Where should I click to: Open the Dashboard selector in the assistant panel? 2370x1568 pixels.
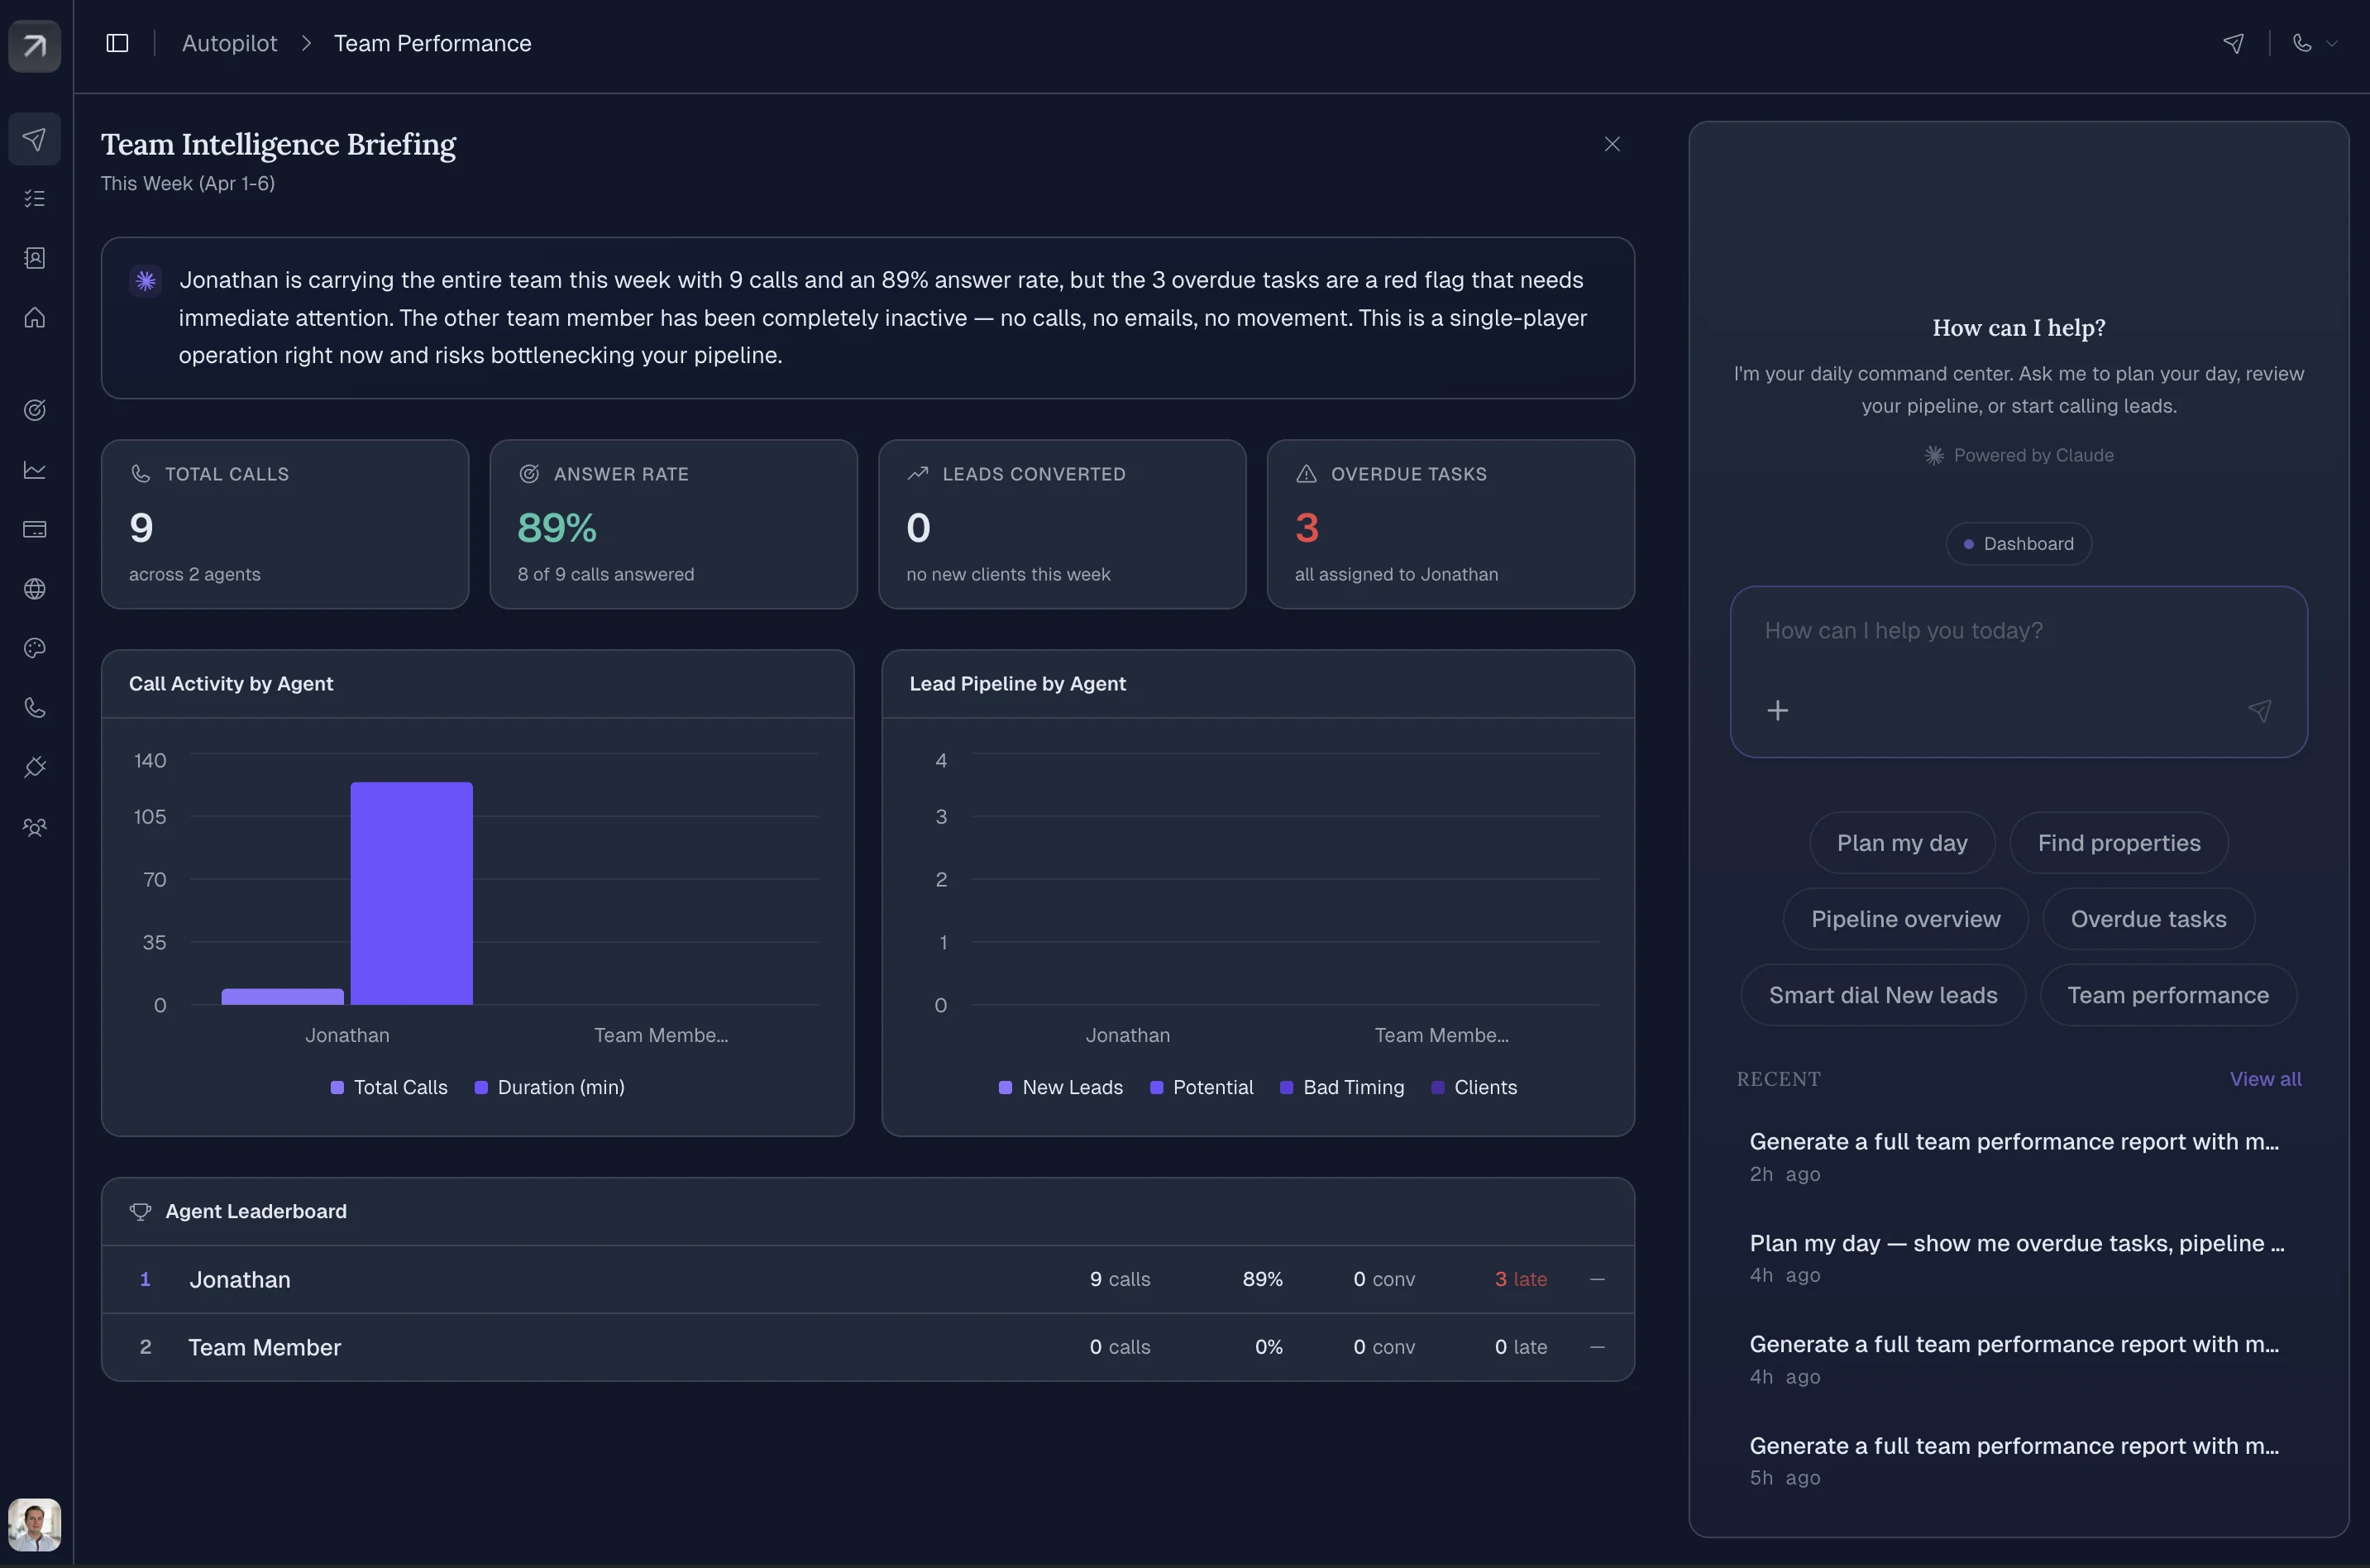(2017, 543)
